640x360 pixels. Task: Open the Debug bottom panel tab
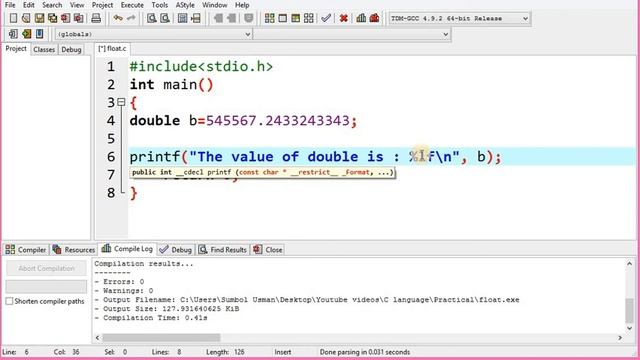[176, 249]
